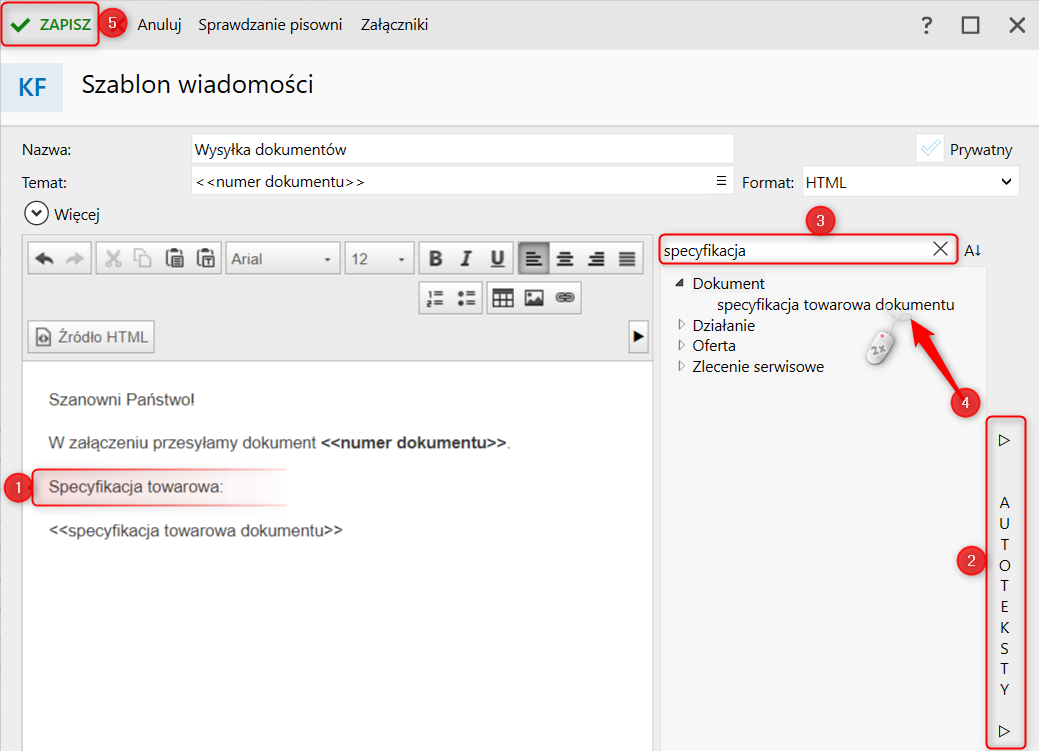The image size is (1039, 751).
Task: Expand the Więcej section
Action: (36, 214)
